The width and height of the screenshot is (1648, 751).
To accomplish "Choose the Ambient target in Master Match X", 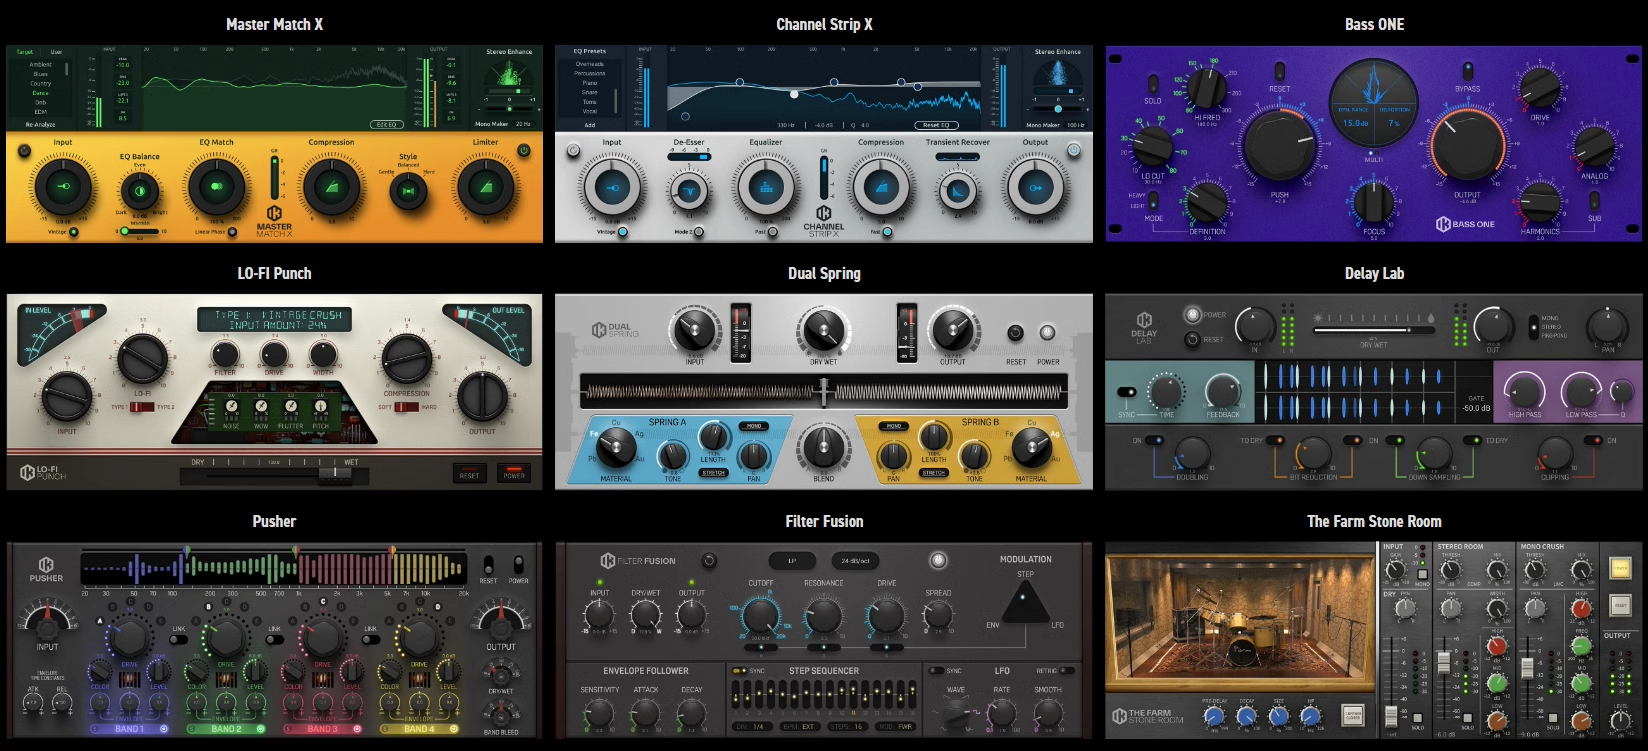I will [40, 65].
